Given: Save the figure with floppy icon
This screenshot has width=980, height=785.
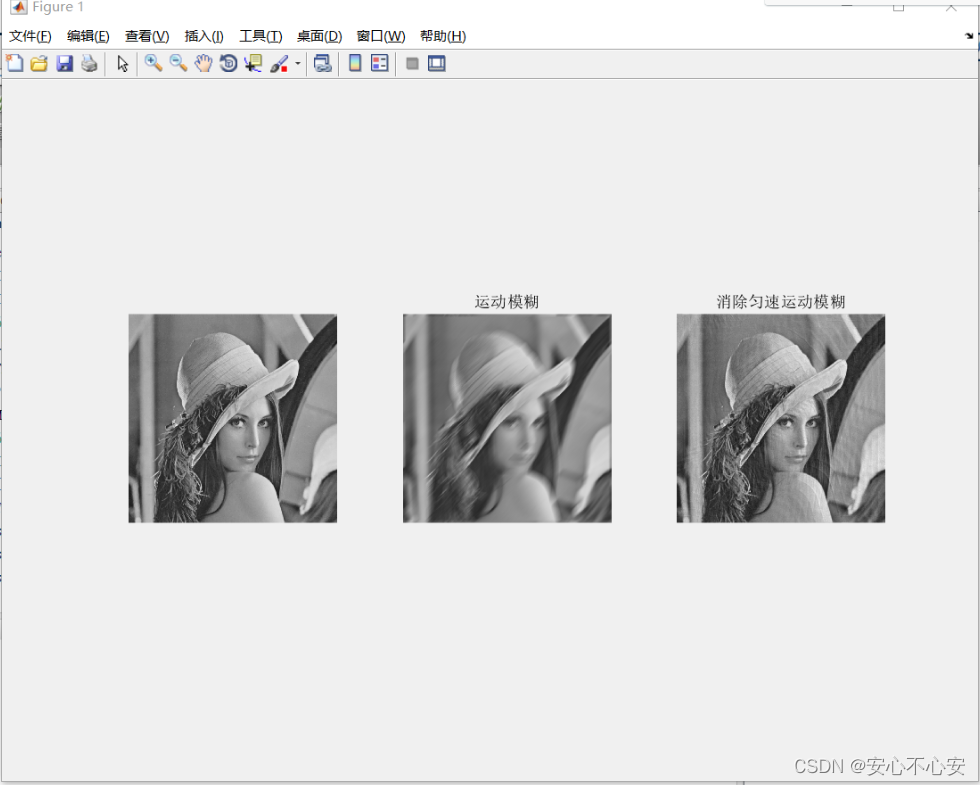Looking at the screenshot, I should (64, 63).
